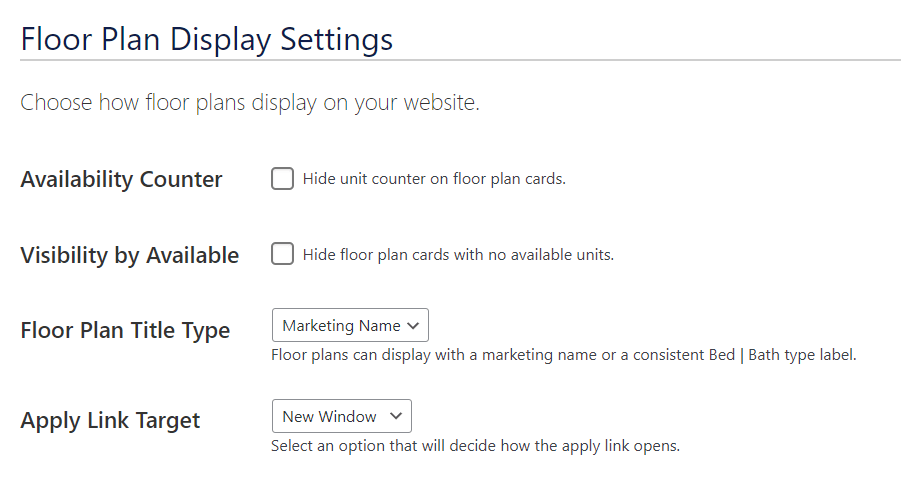Click the Apply Link Target label
This screenshot has height=477, width=901.
click(110, 421)
